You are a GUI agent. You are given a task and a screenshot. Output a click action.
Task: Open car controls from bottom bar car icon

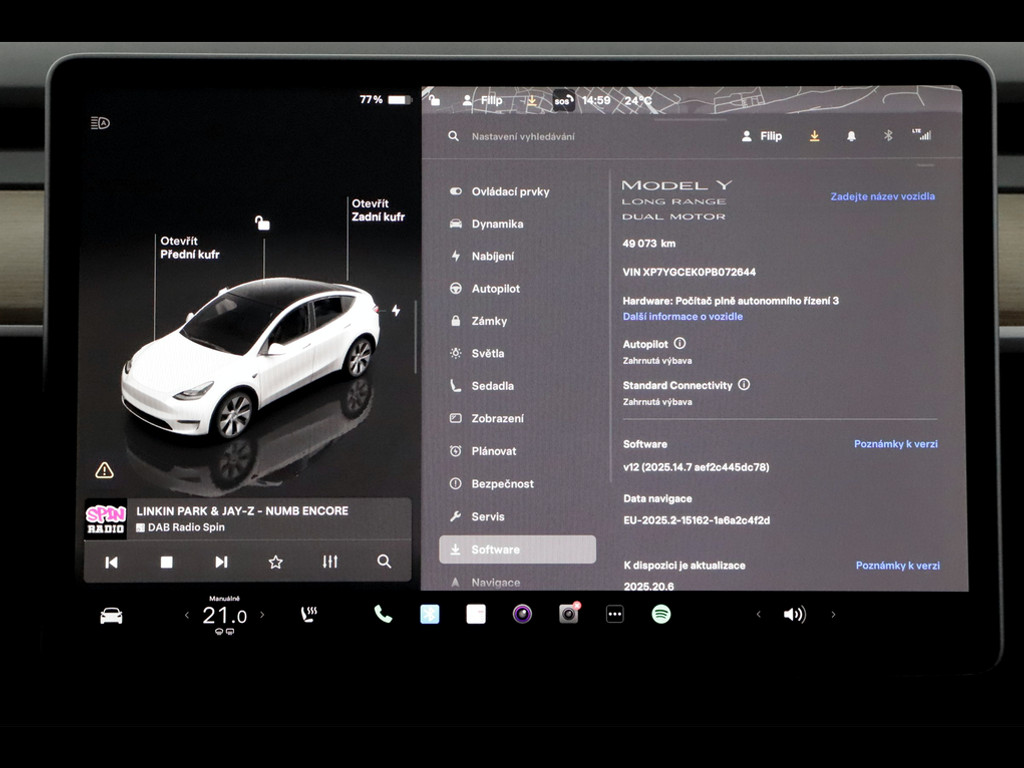(111, 615)
